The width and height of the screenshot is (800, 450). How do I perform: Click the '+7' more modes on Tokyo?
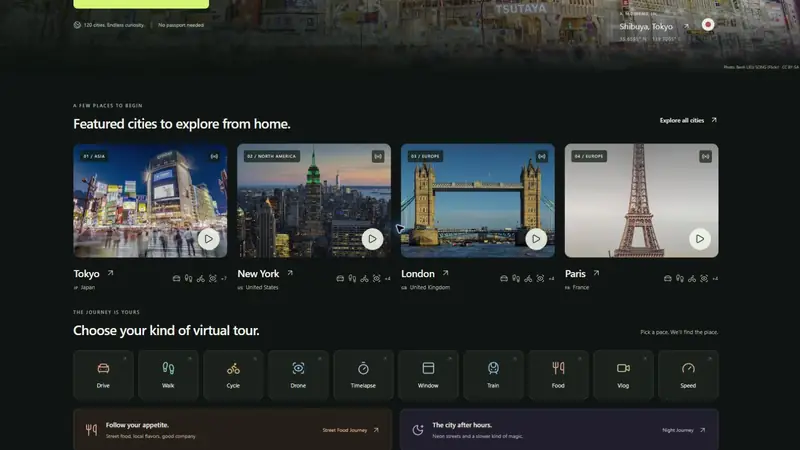pos(224,279)
